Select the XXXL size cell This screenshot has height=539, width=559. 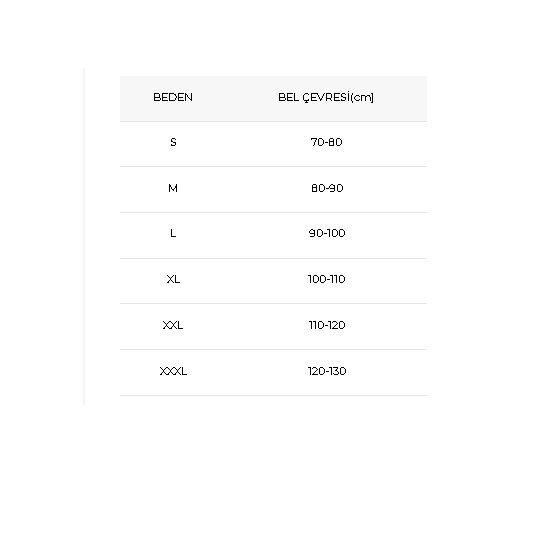point(173,371)
